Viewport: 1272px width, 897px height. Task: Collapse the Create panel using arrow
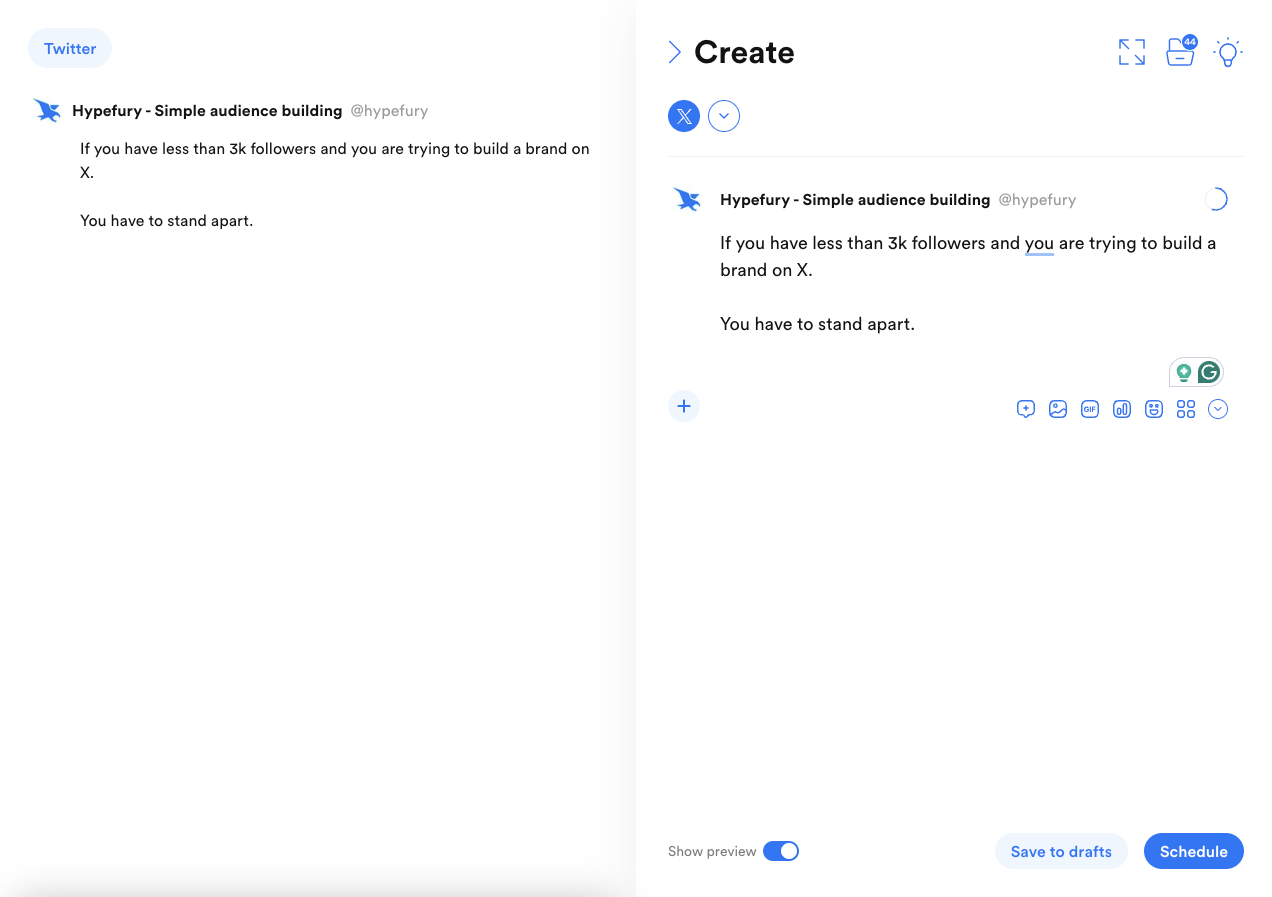tap(675, 52)
